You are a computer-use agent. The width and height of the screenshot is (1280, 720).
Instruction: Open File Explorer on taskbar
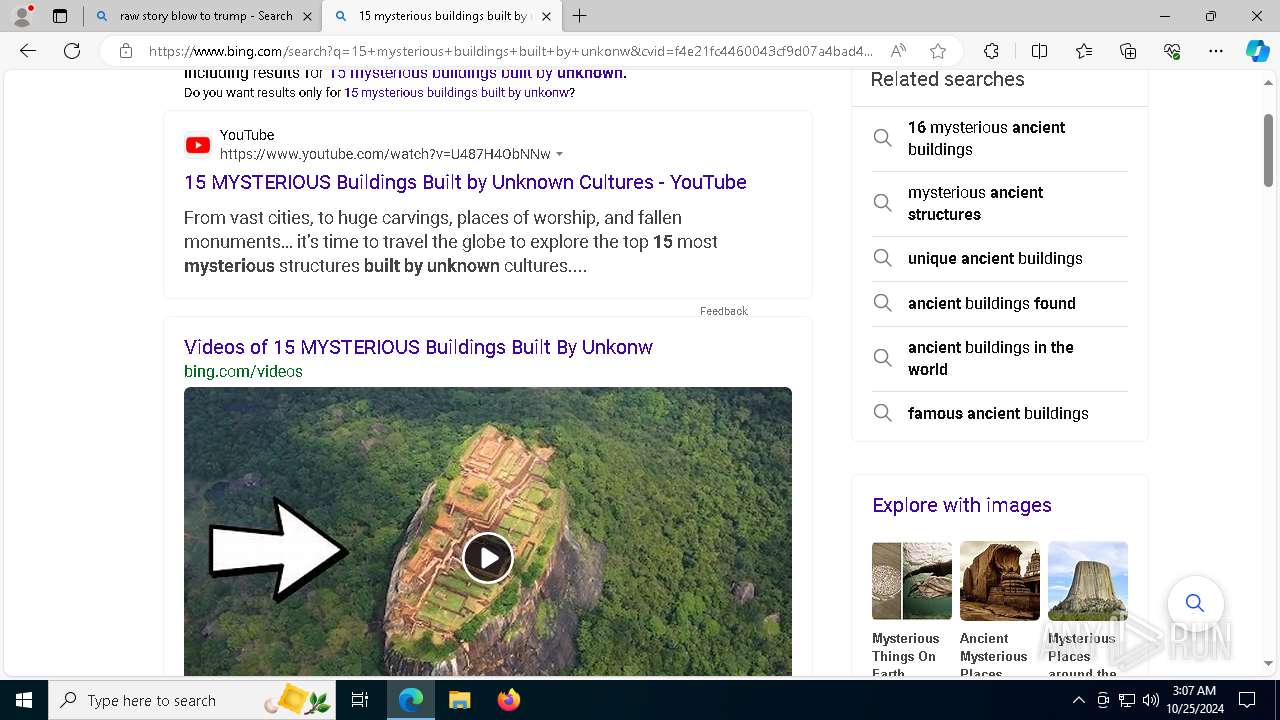coord(459,700)
